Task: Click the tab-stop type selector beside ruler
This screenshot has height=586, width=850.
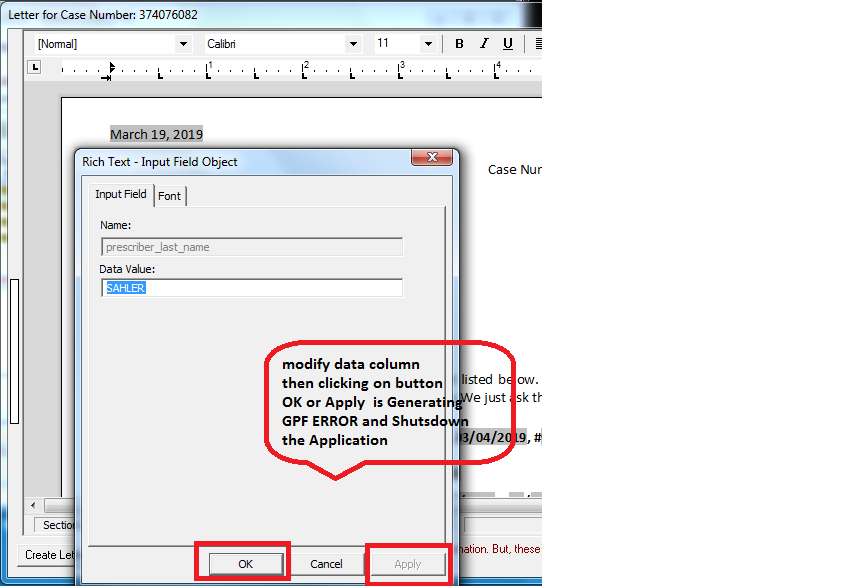Action: click(x=34, y=67)
